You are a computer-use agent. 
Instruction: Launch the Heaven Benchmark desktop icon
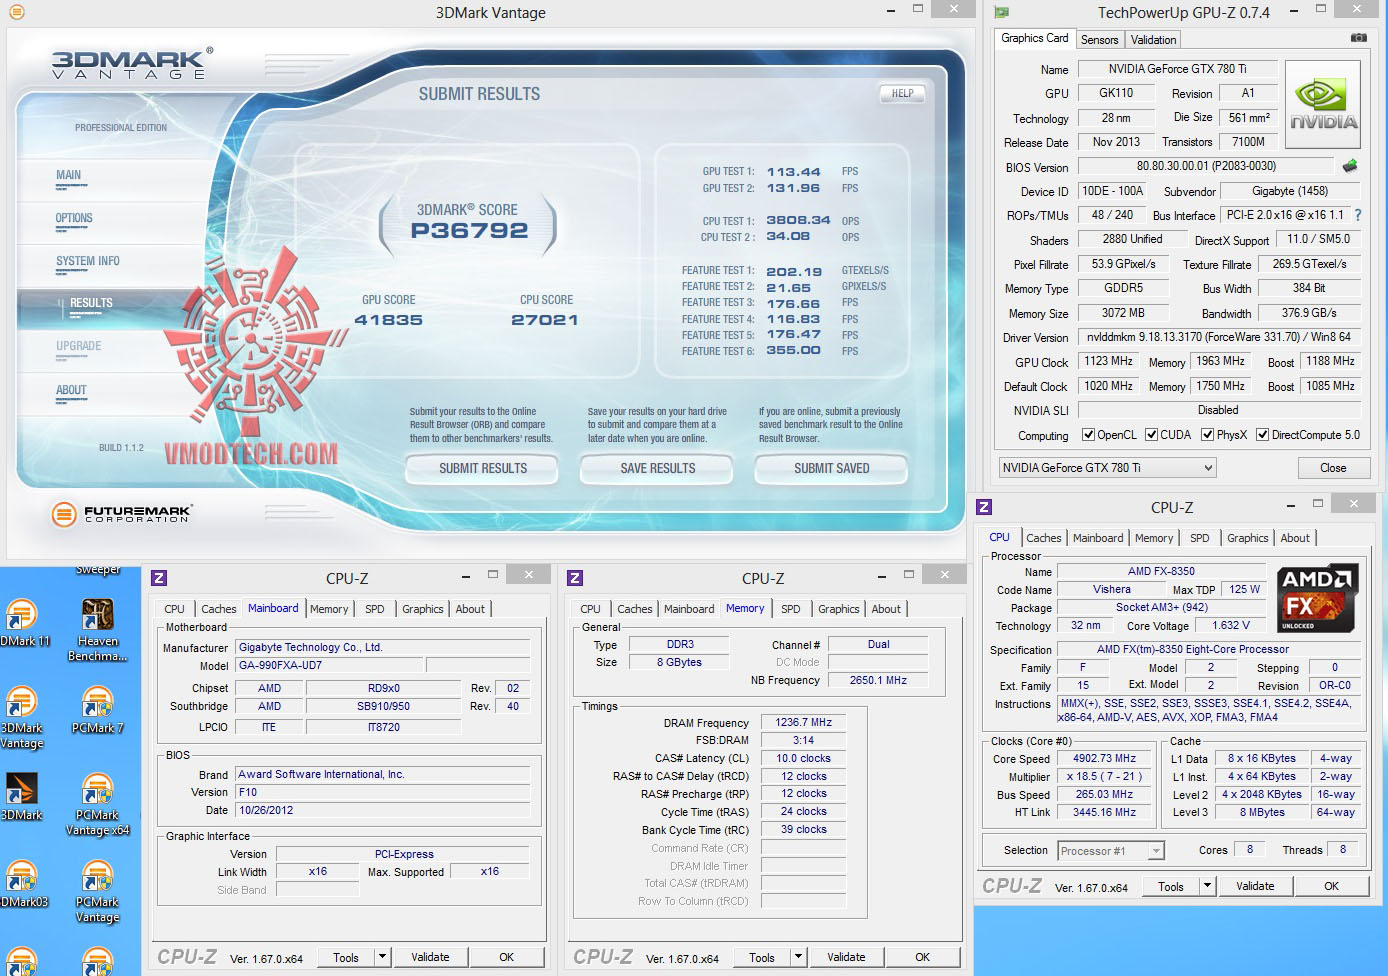[97, 630]
